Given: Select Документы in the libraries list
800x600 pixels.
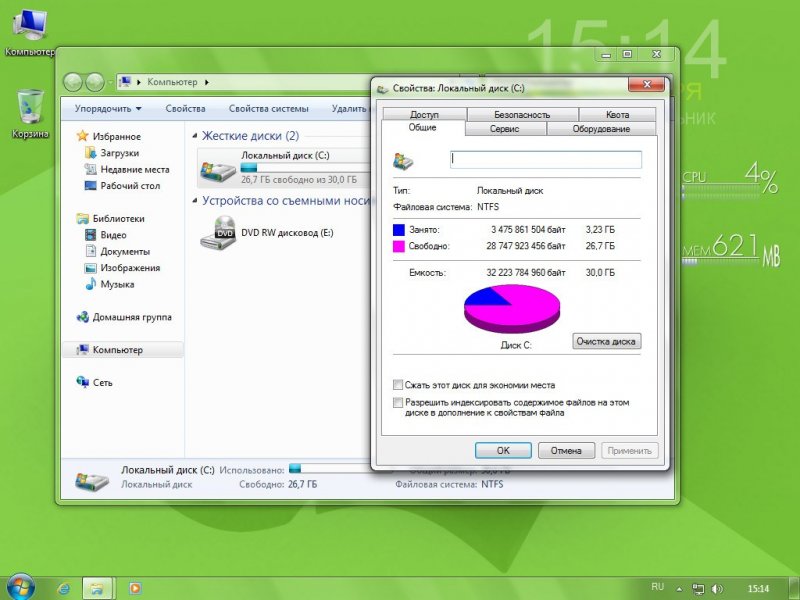Looking at the screenshot, I should 125,251.
